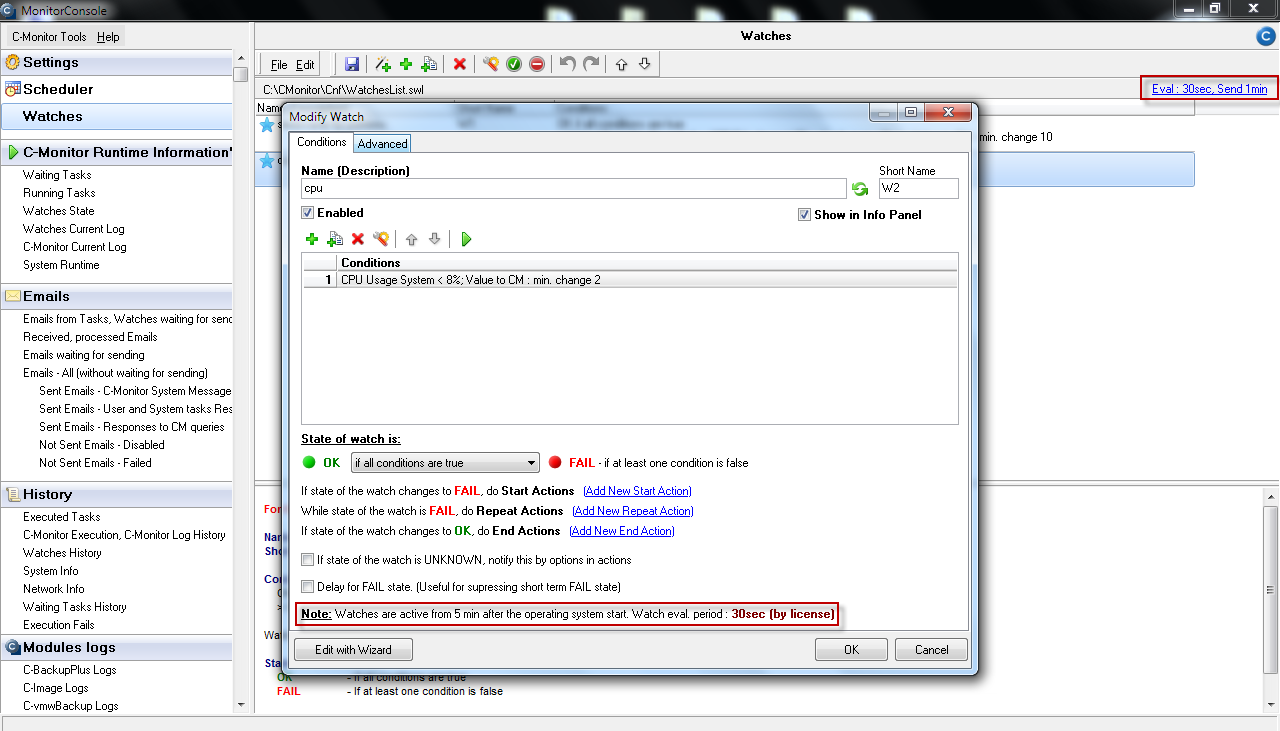Undo the last change in the Watches toolbar
Image resolution: width=1280 pixels, height=731 pixels.
click(x=568, y=64)
